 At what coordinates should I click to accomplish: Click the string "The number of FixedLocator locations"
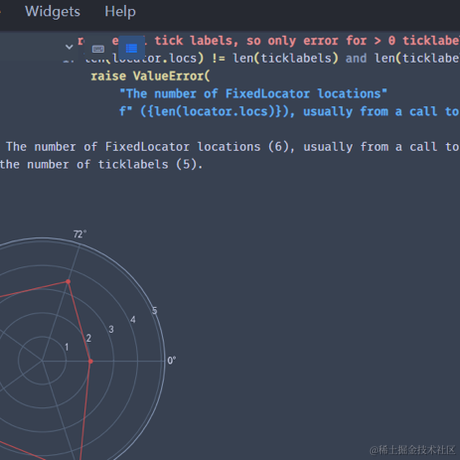point(253,94)
